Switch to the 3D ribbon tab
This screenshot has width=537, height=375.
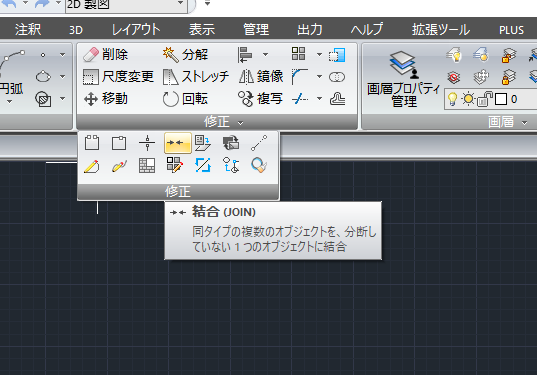[x=76, y=30]
